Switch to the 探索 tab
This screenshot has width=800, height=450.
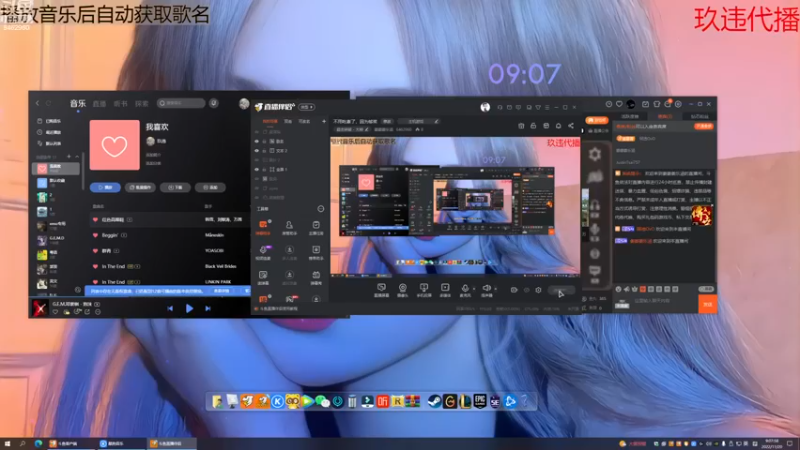tap(141, 104)
